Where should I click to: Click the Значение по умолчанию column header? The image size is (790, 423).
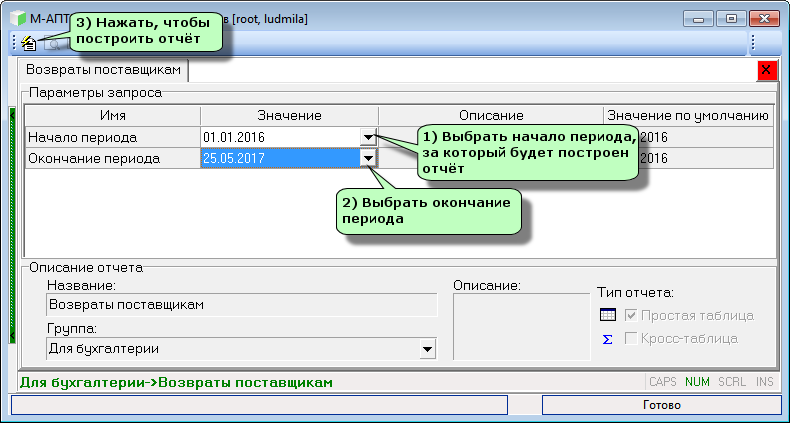coord(688,116)
